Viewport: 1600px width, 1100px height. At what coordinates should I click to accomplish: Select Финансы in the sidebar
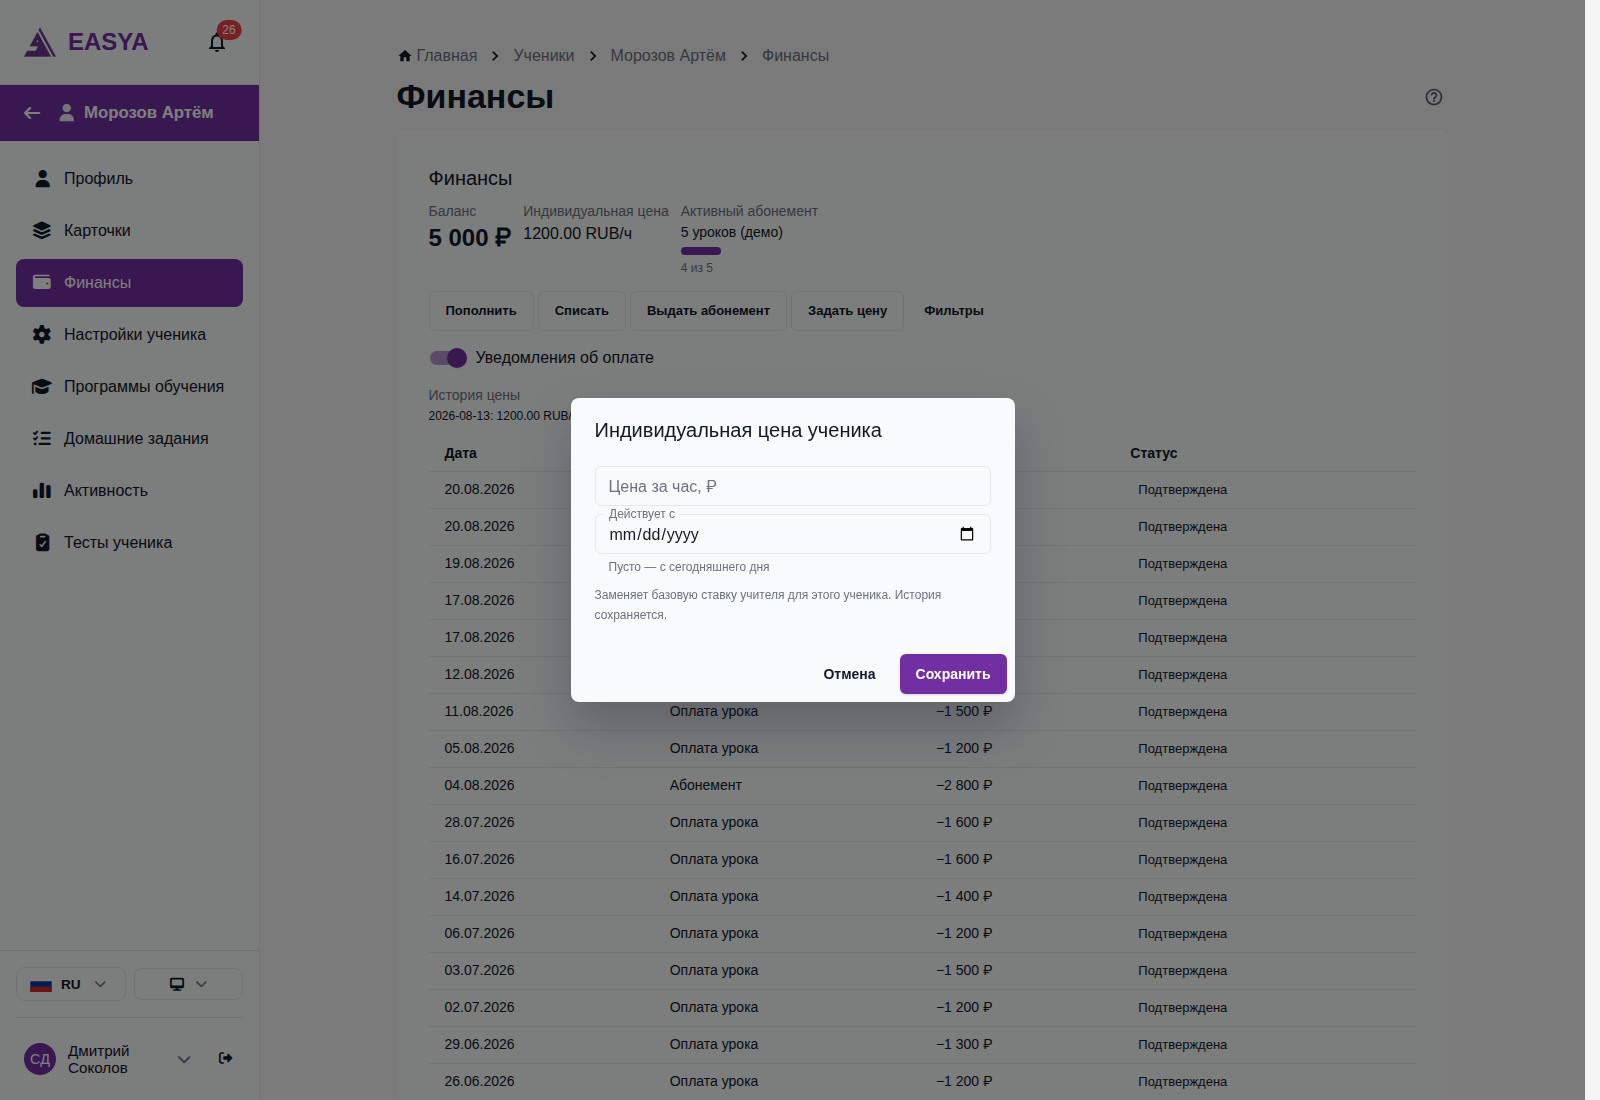[129, 283]
